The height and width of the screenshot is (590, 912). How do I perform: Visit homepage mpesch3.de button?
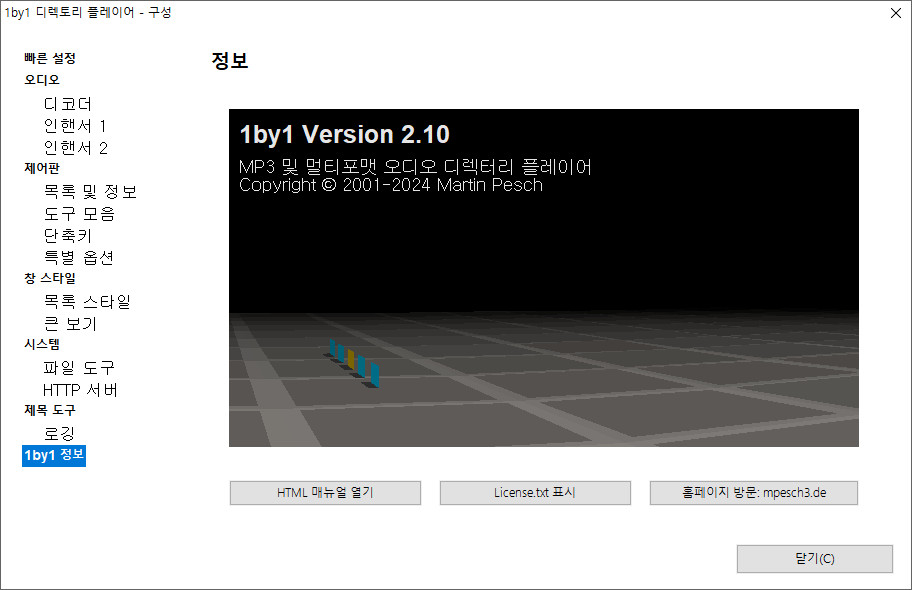coord(754,493)
